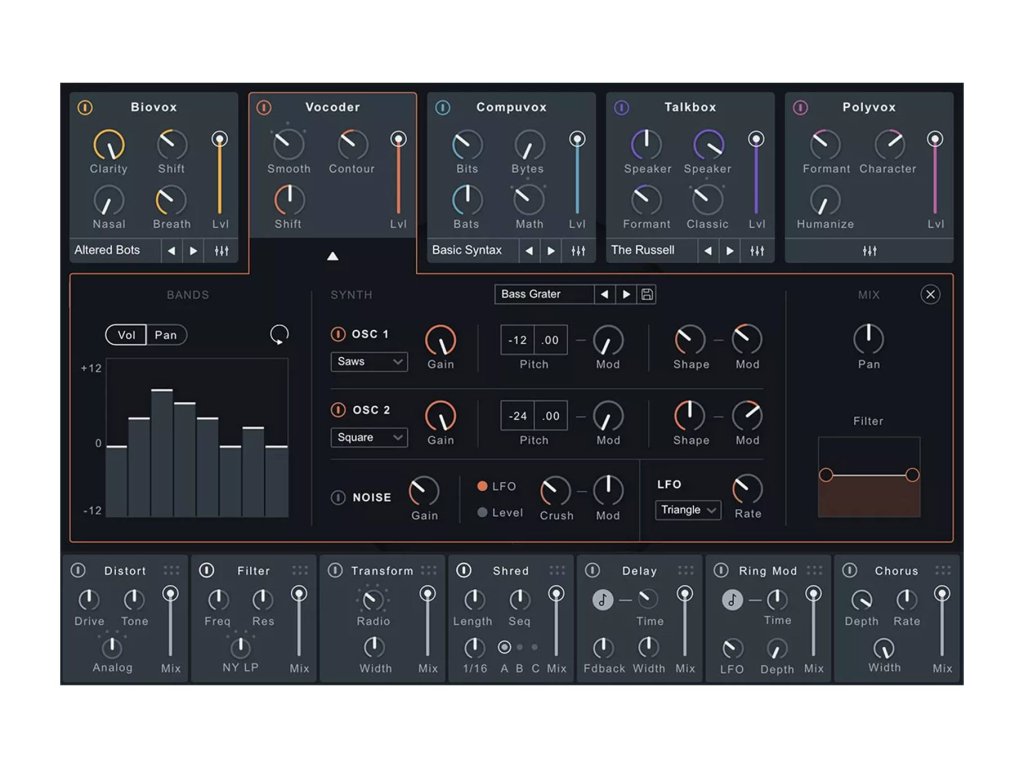Switch bands view to Vol

click(x=126, y=335)
